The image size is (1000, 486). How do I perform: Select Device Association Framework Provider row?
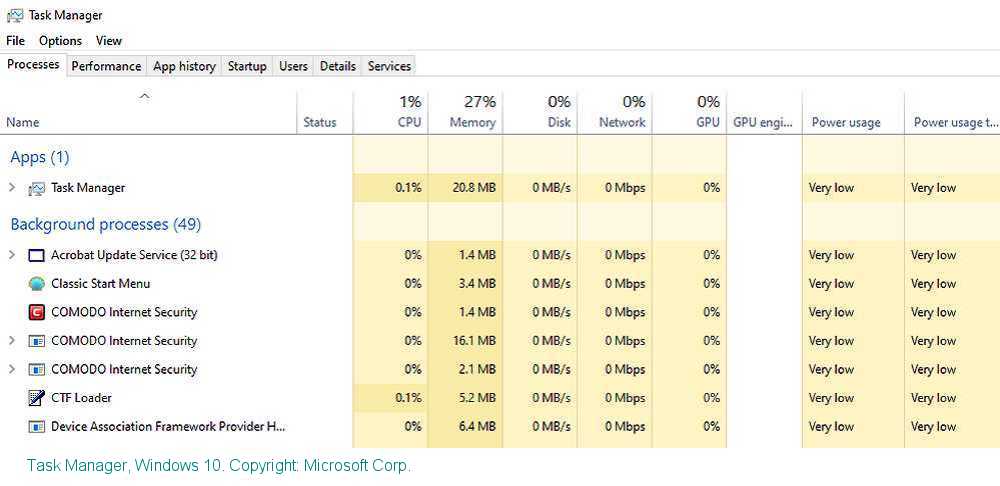click(500, 427)
